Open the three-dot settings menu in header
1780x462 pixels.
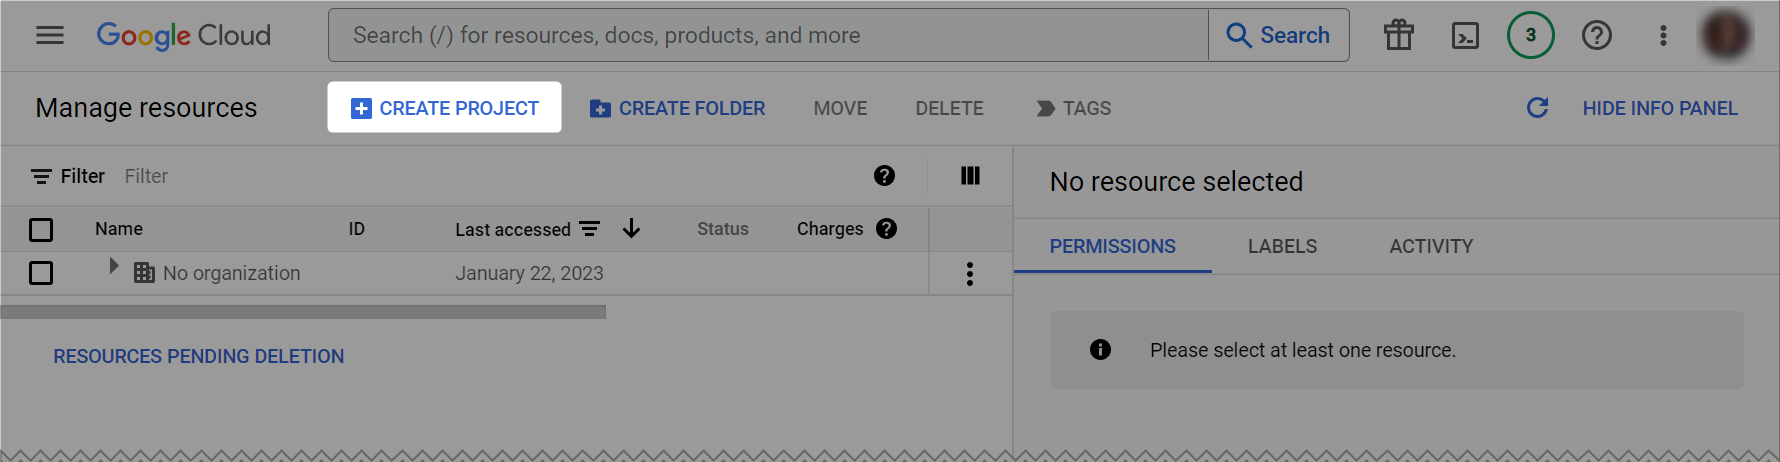click(1663, 36)
